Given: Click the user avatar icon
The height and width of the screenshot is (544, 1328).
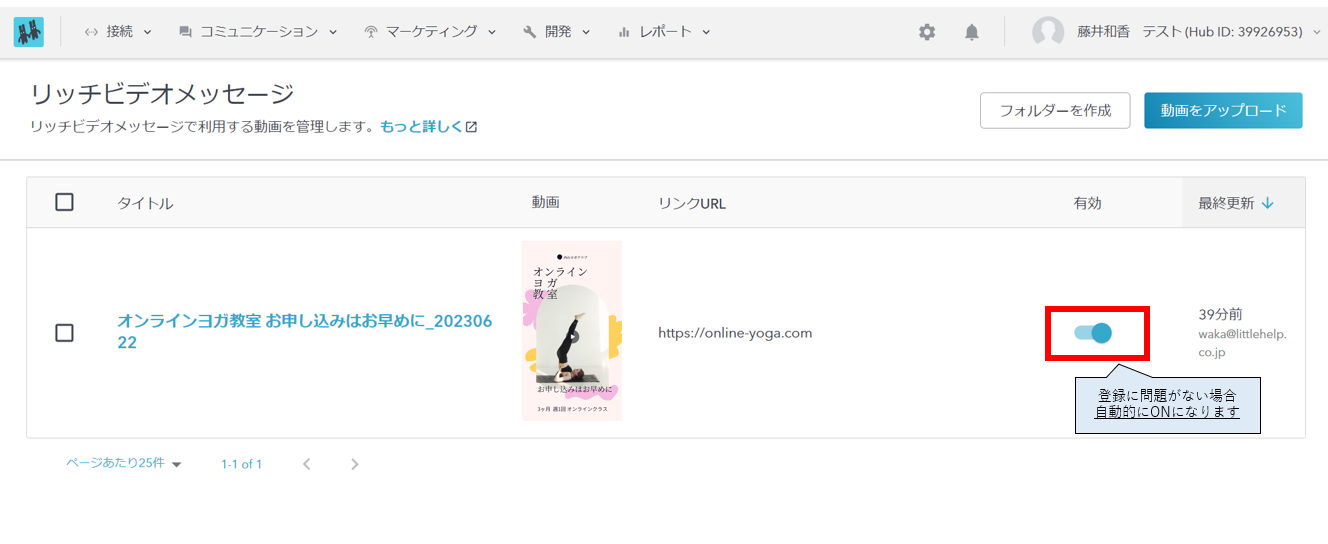Looking at the screenshot, I should (1048, 32).
